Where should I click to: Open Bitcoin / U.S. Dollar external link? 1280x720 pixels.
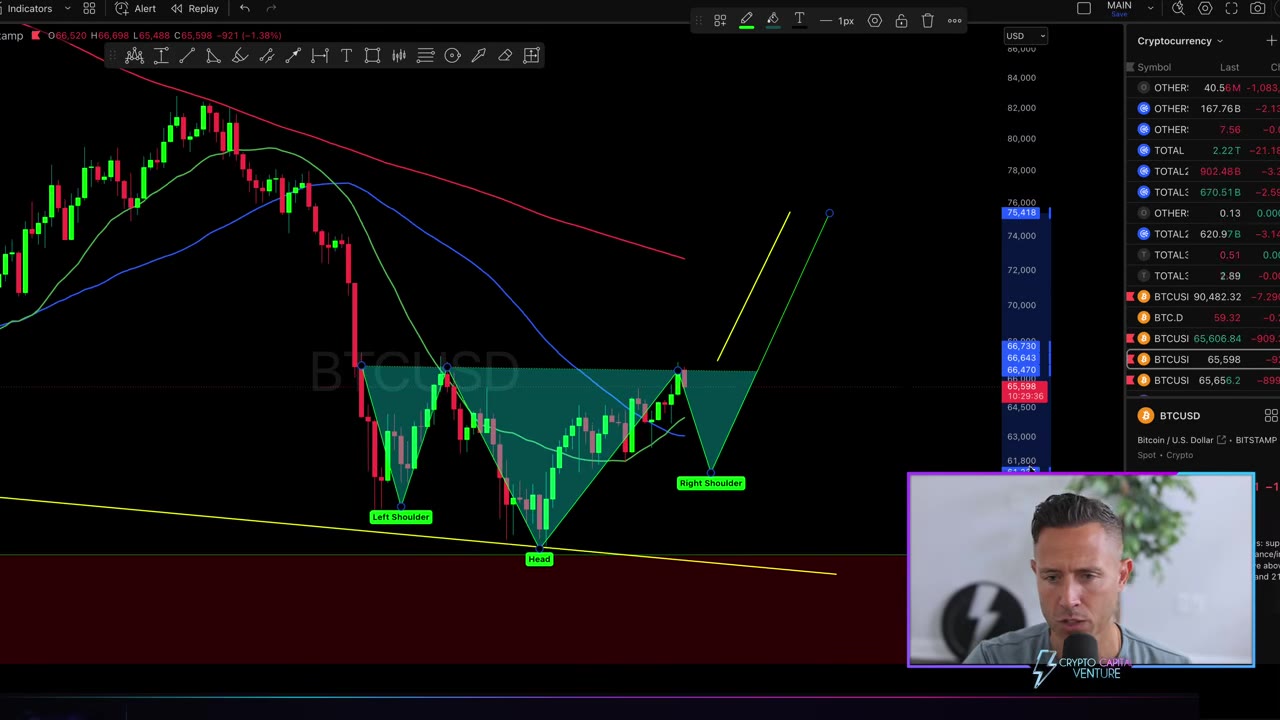pyautogui.click(x=1221, y=440)
